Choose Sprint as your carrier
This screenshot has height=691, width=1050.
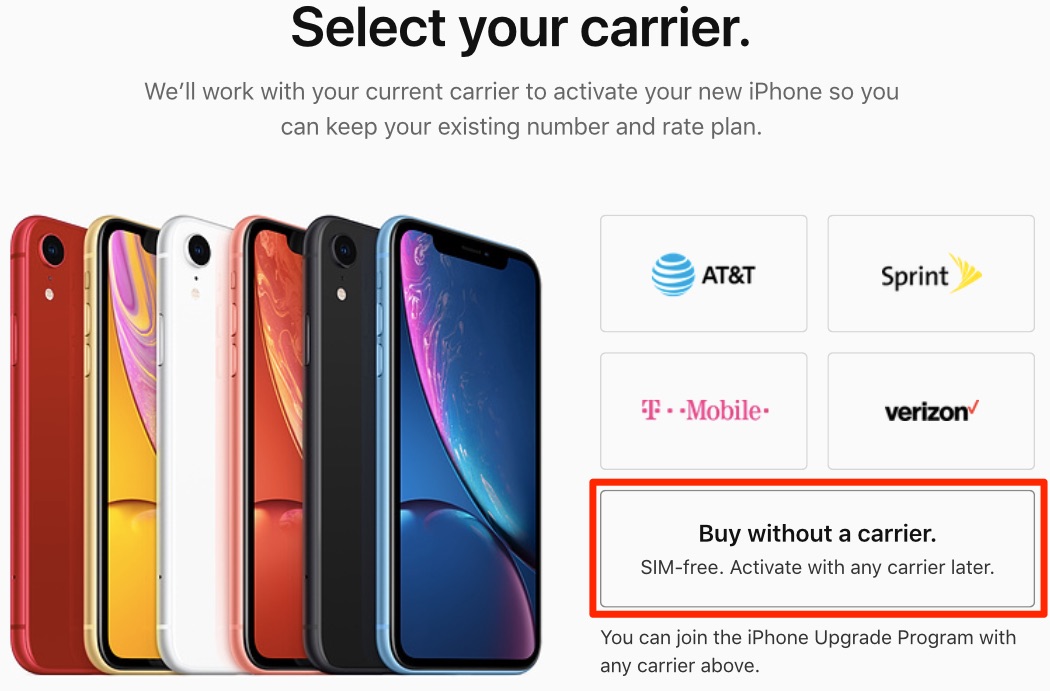pyautogui.click(x=931, y=273)
